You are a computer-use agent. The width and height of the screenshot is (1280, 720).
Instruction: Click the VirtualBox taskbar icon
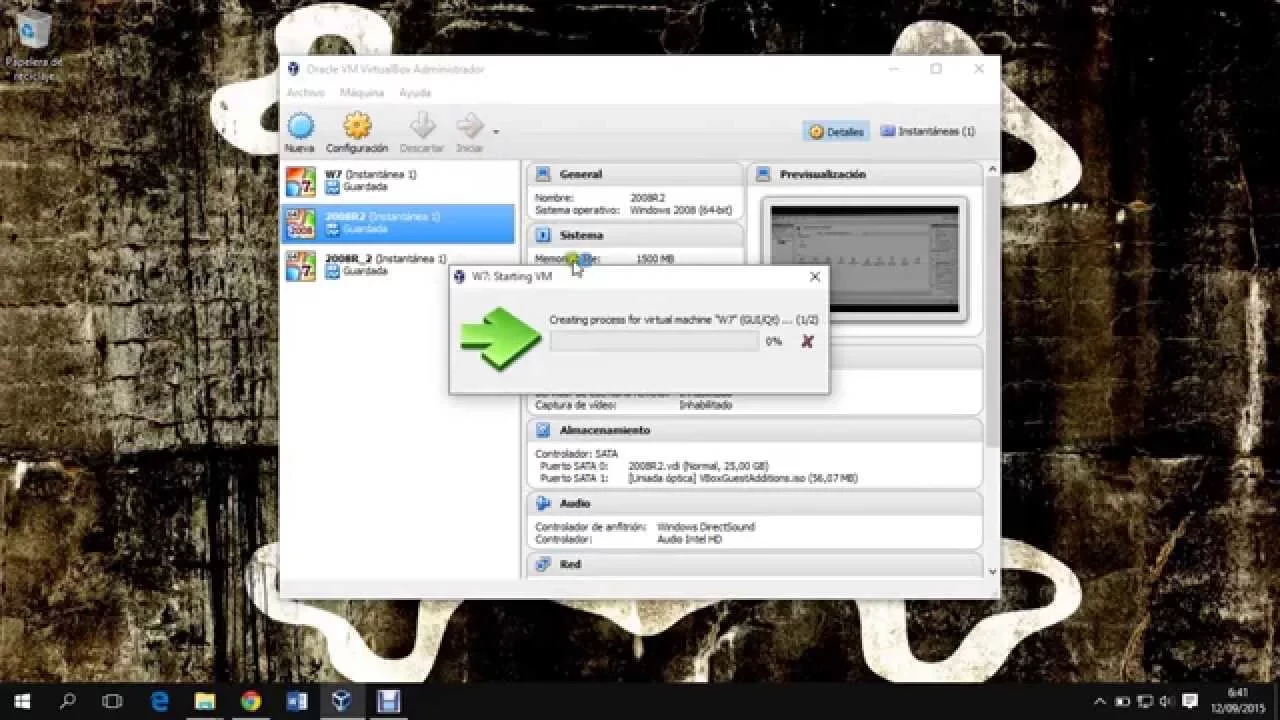[342, 701]
